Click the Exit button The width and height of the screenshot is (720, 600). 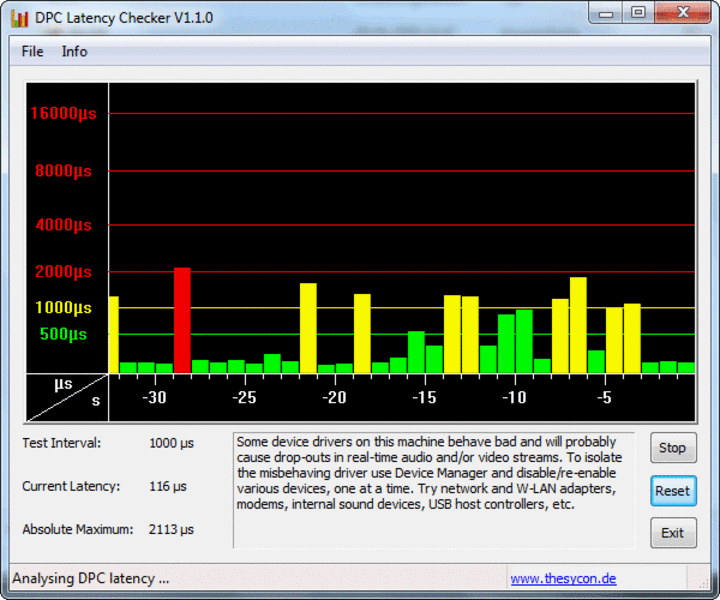coord(673,533)
